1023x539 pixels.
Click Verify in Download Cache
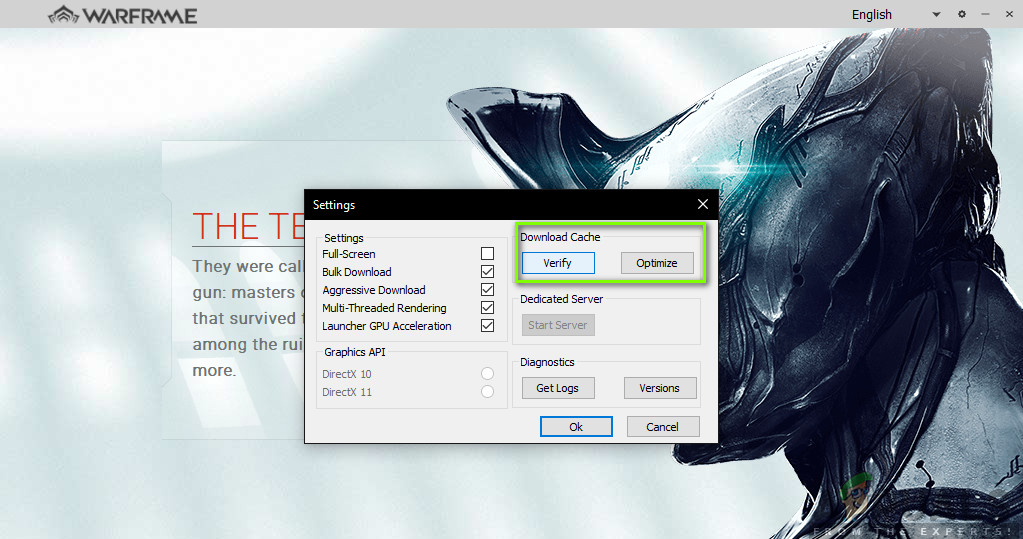point(558,263)
